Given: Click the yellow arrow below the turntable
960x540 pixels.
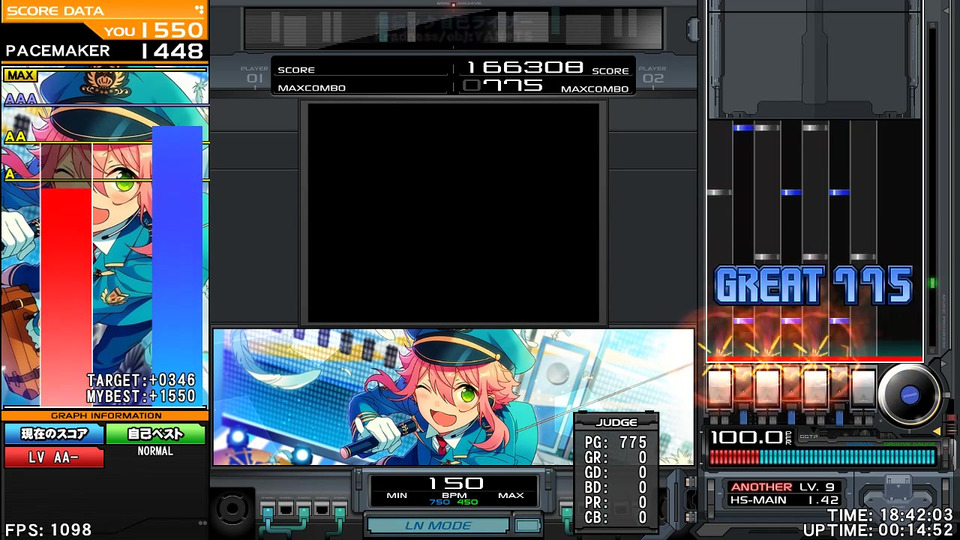Looking at the screenshot, I should tap(936, 432).
